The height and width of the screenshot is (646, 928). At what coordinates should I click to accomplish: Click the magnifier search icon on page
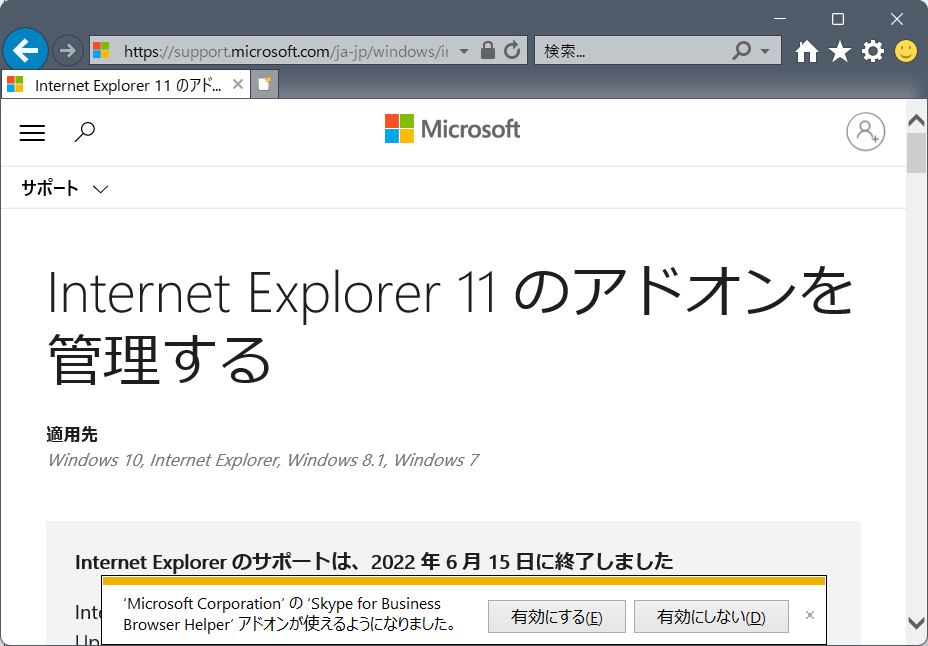click(85, 132)
